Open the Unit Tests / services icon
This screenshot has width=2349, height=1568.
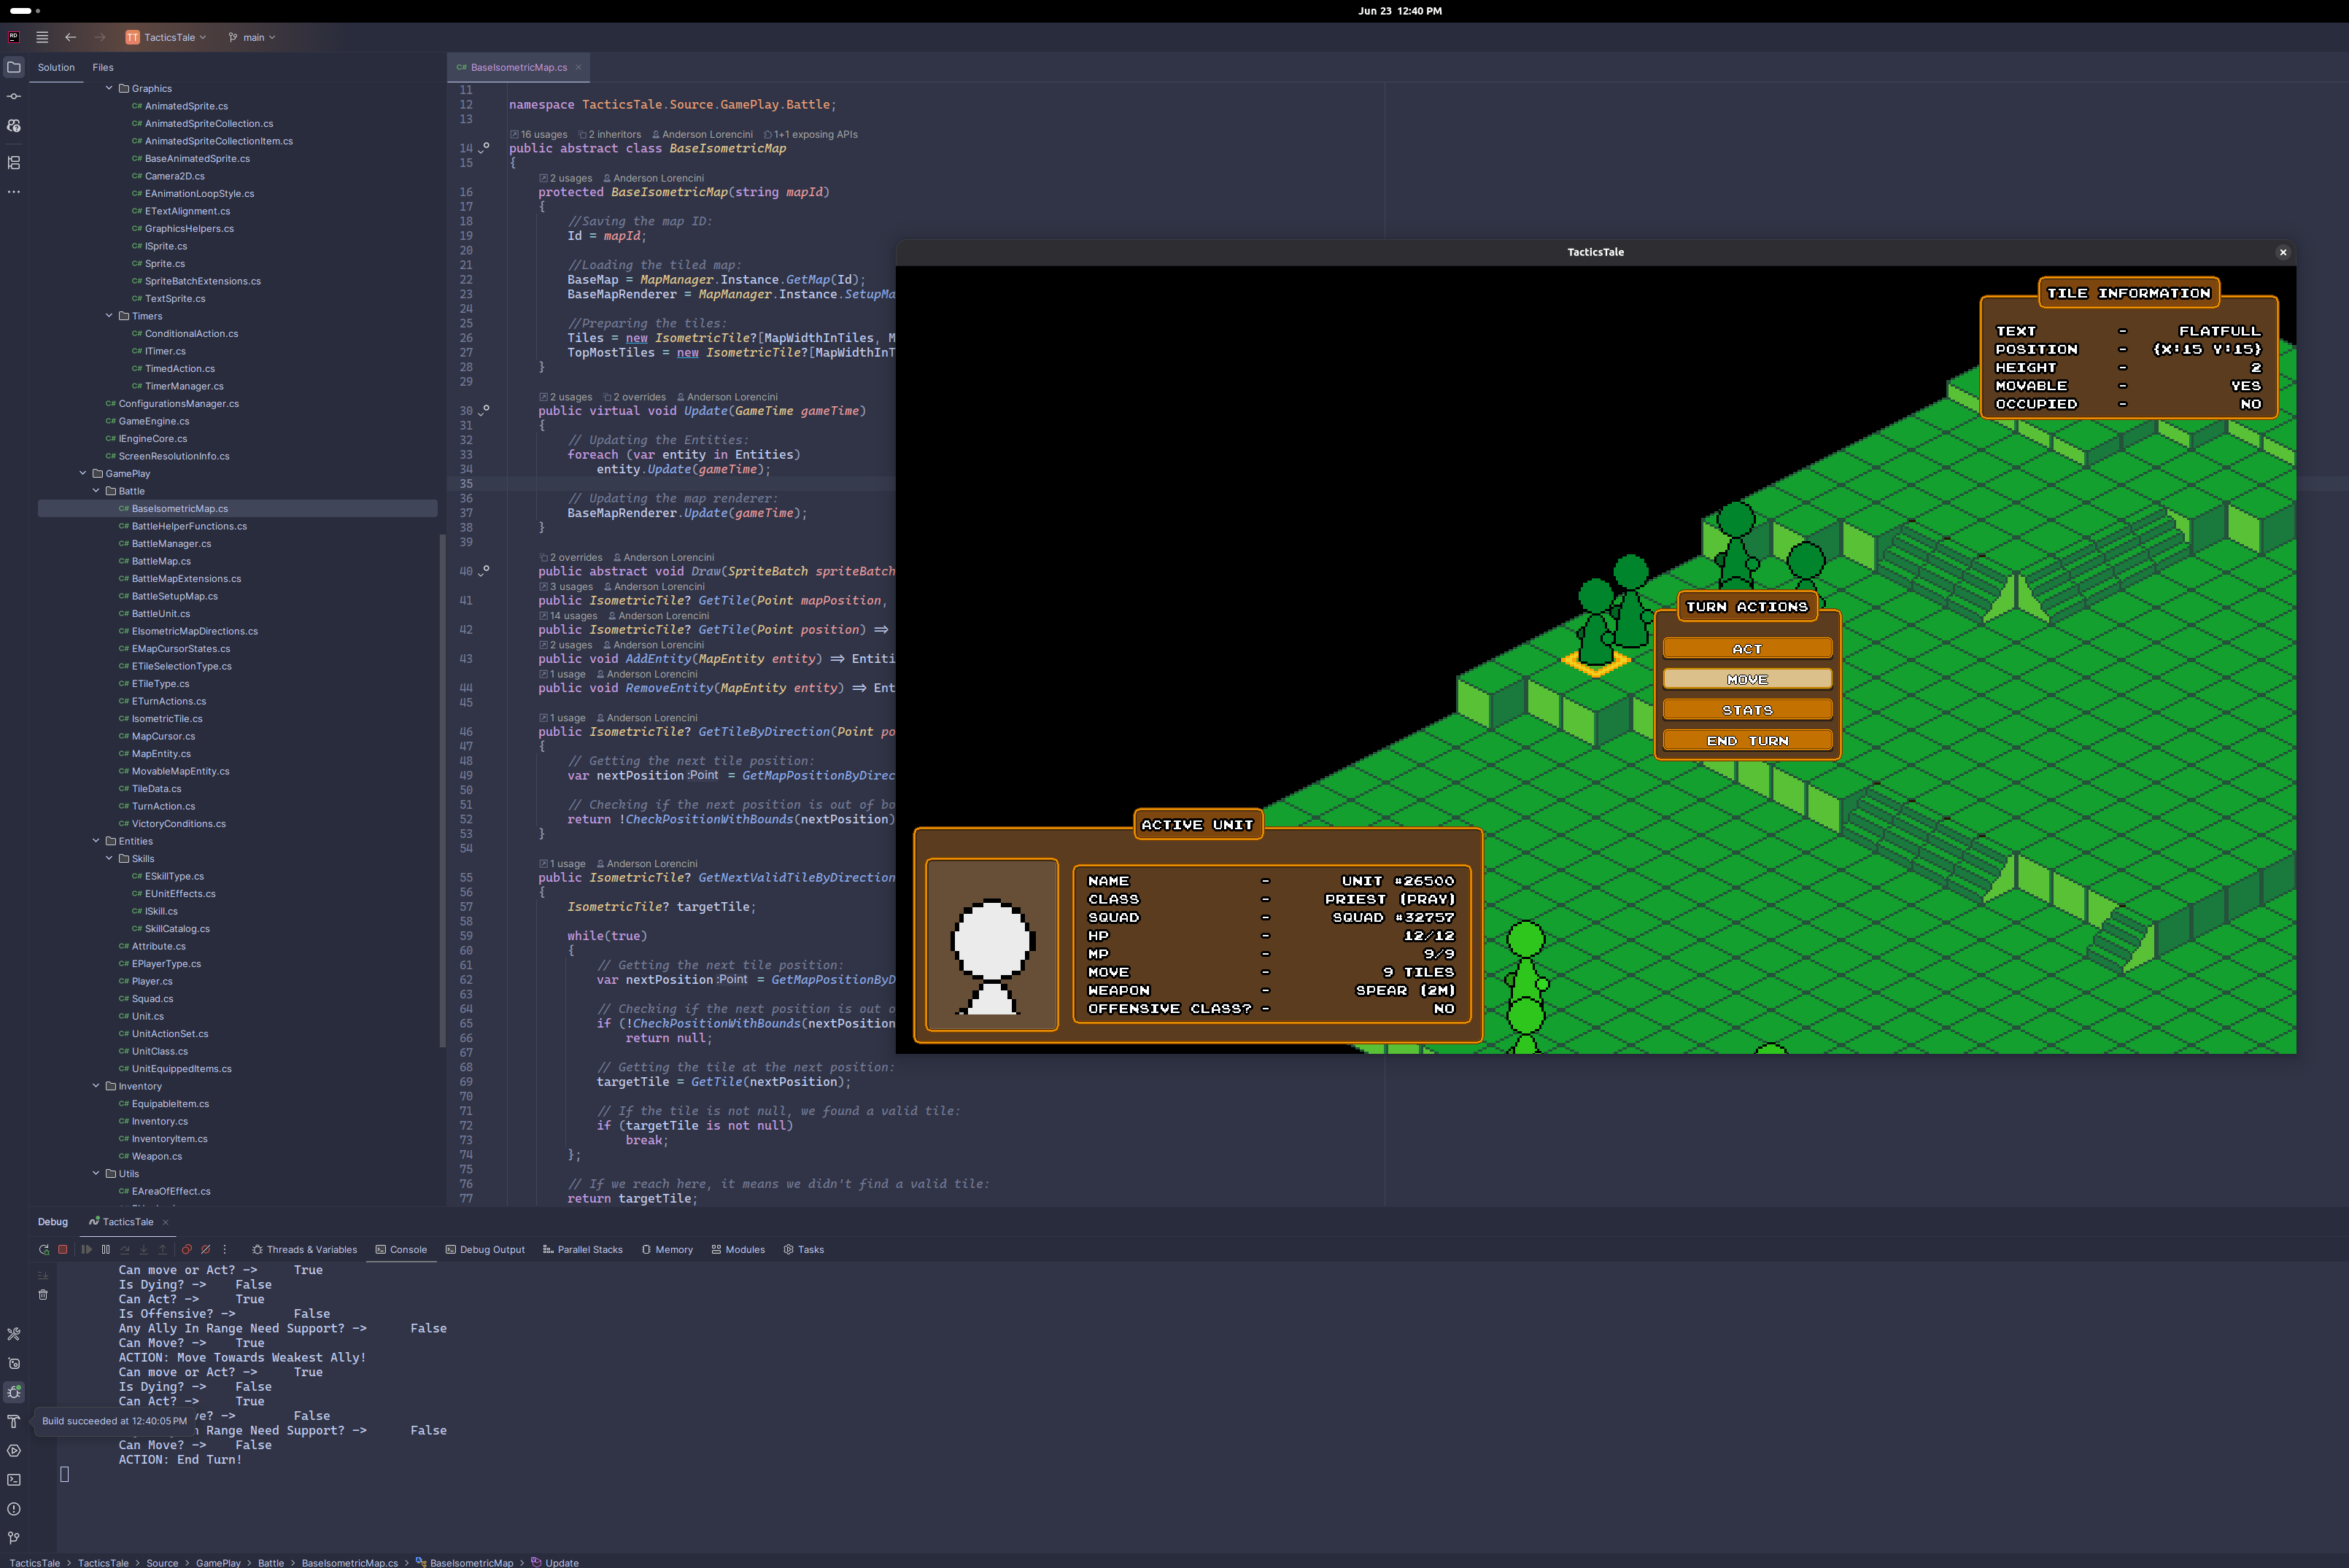(x=14, y=1363)
